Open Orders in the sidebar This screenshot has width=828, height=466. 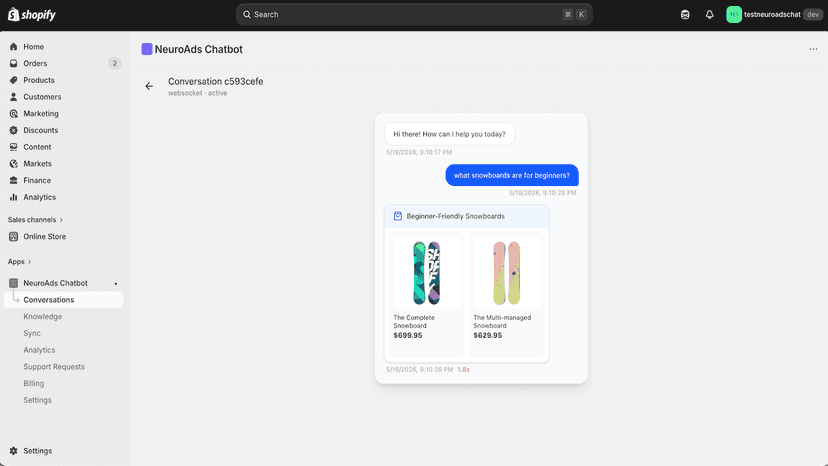click(35, 63)
